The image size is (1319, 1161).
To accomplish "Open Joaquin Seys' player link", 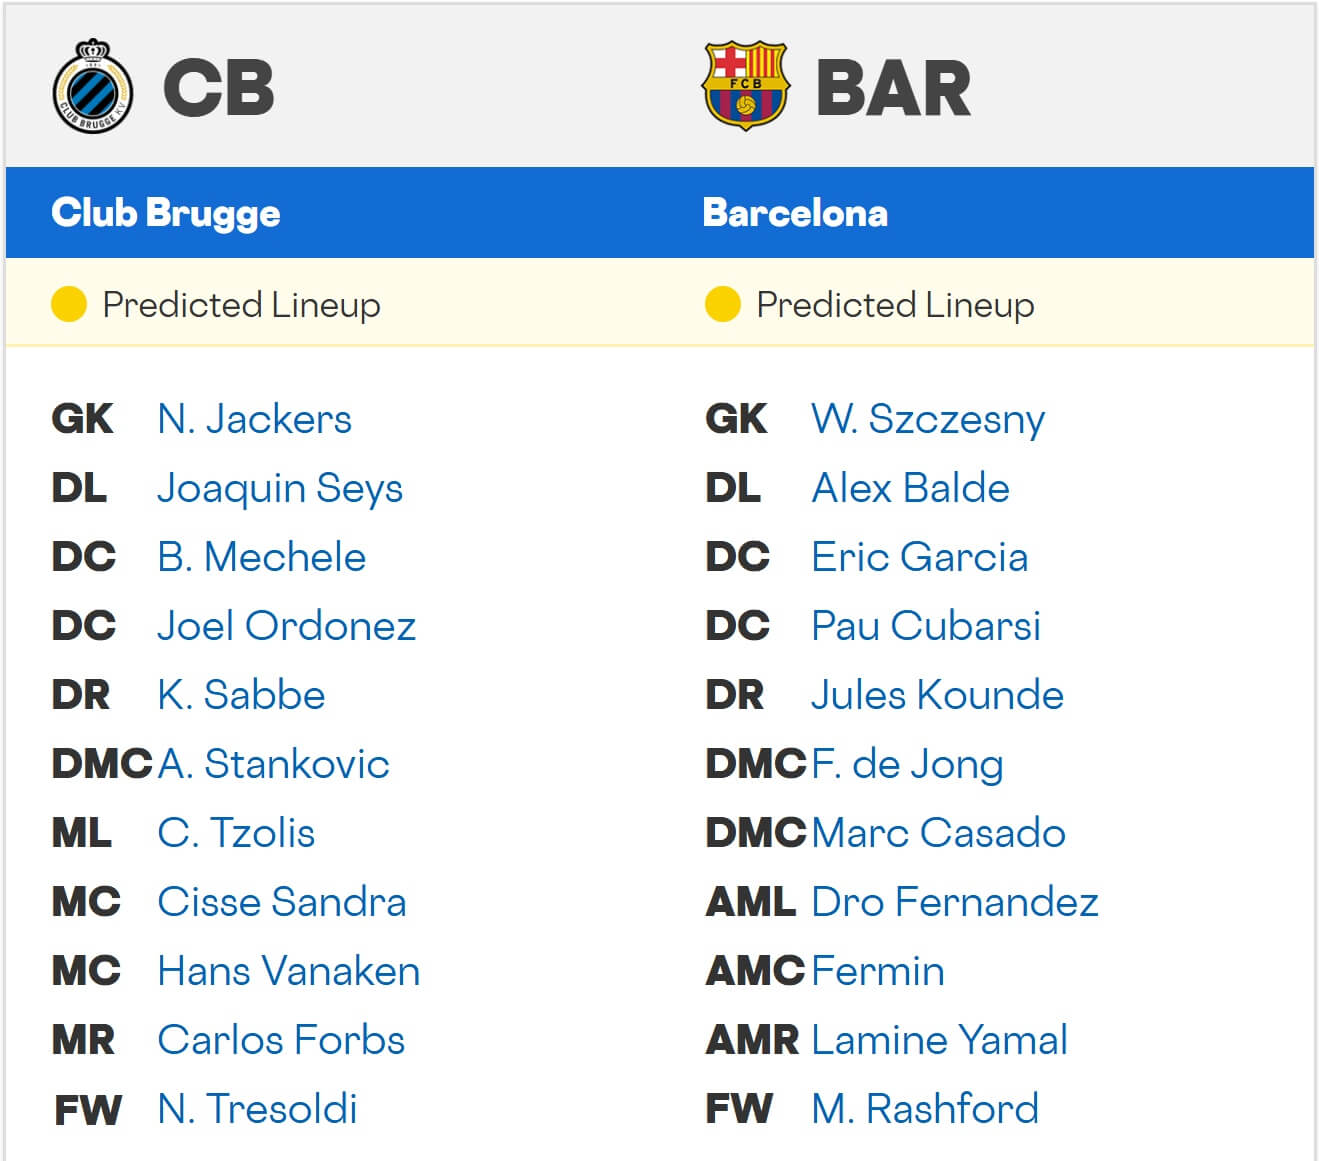I will click(x=280, y=488).
